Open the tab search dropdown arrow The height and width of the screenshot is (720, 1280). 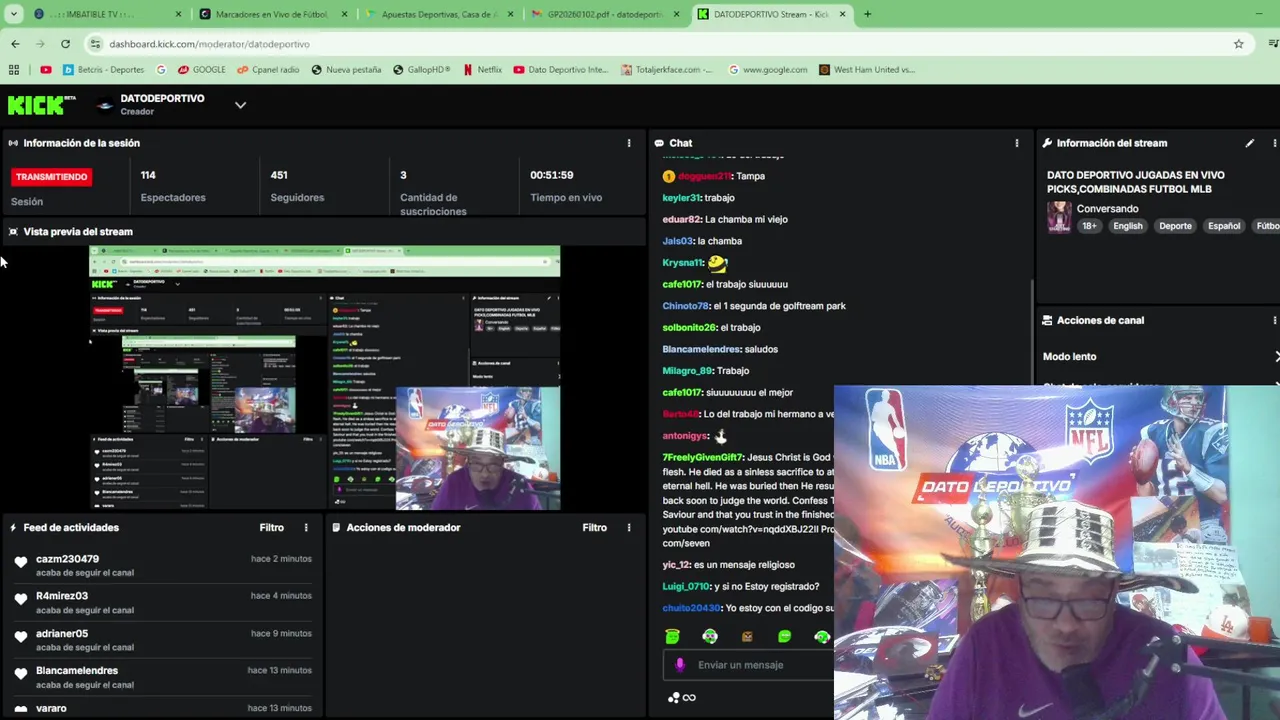pyautogui.click(x=13, y=14)
